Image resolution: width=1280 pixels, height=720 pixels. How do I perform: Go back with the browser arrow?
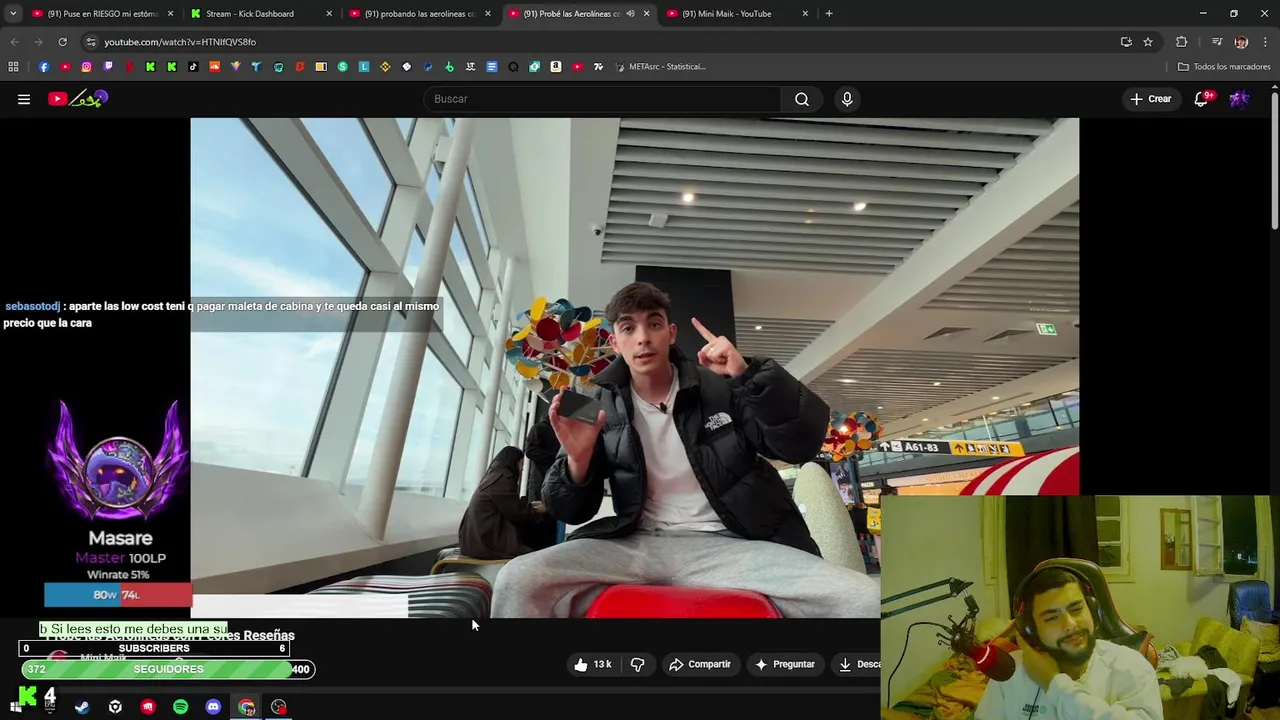(14, 42)
